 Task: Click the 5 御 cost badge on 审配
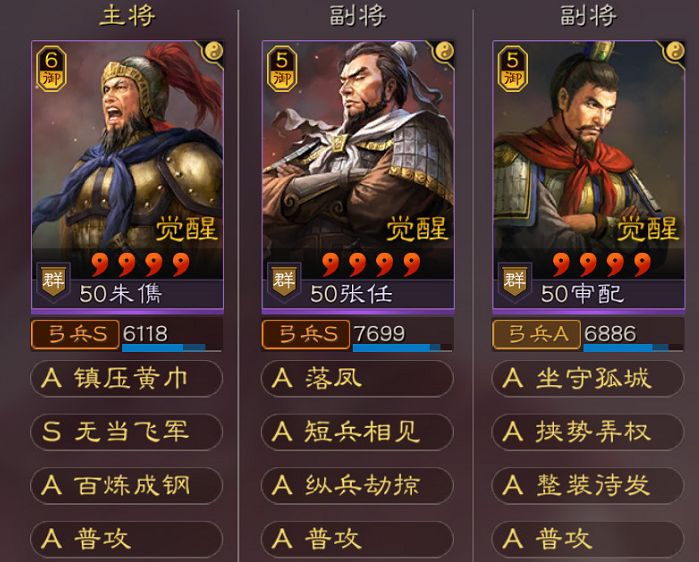[512, 68]
